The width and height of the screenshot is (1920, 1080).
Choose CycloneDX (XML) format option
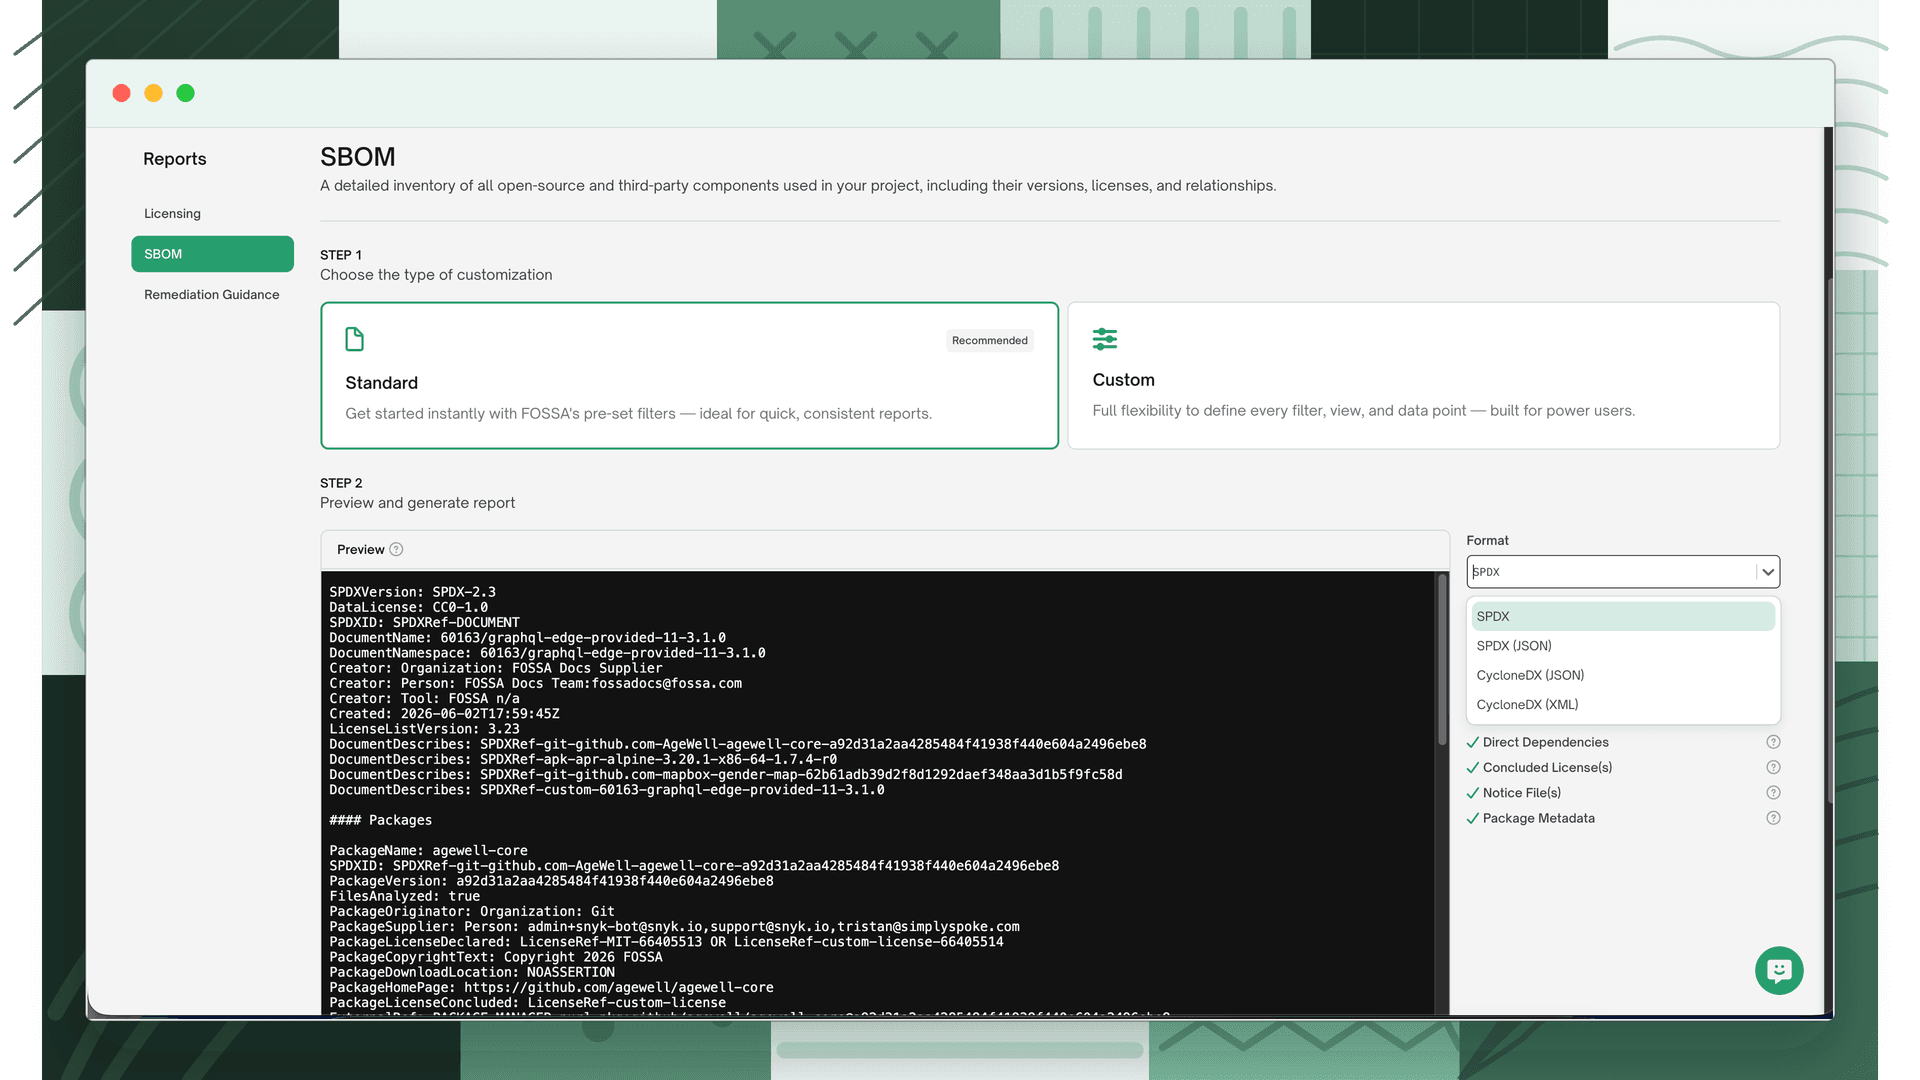coord(1622,705)
